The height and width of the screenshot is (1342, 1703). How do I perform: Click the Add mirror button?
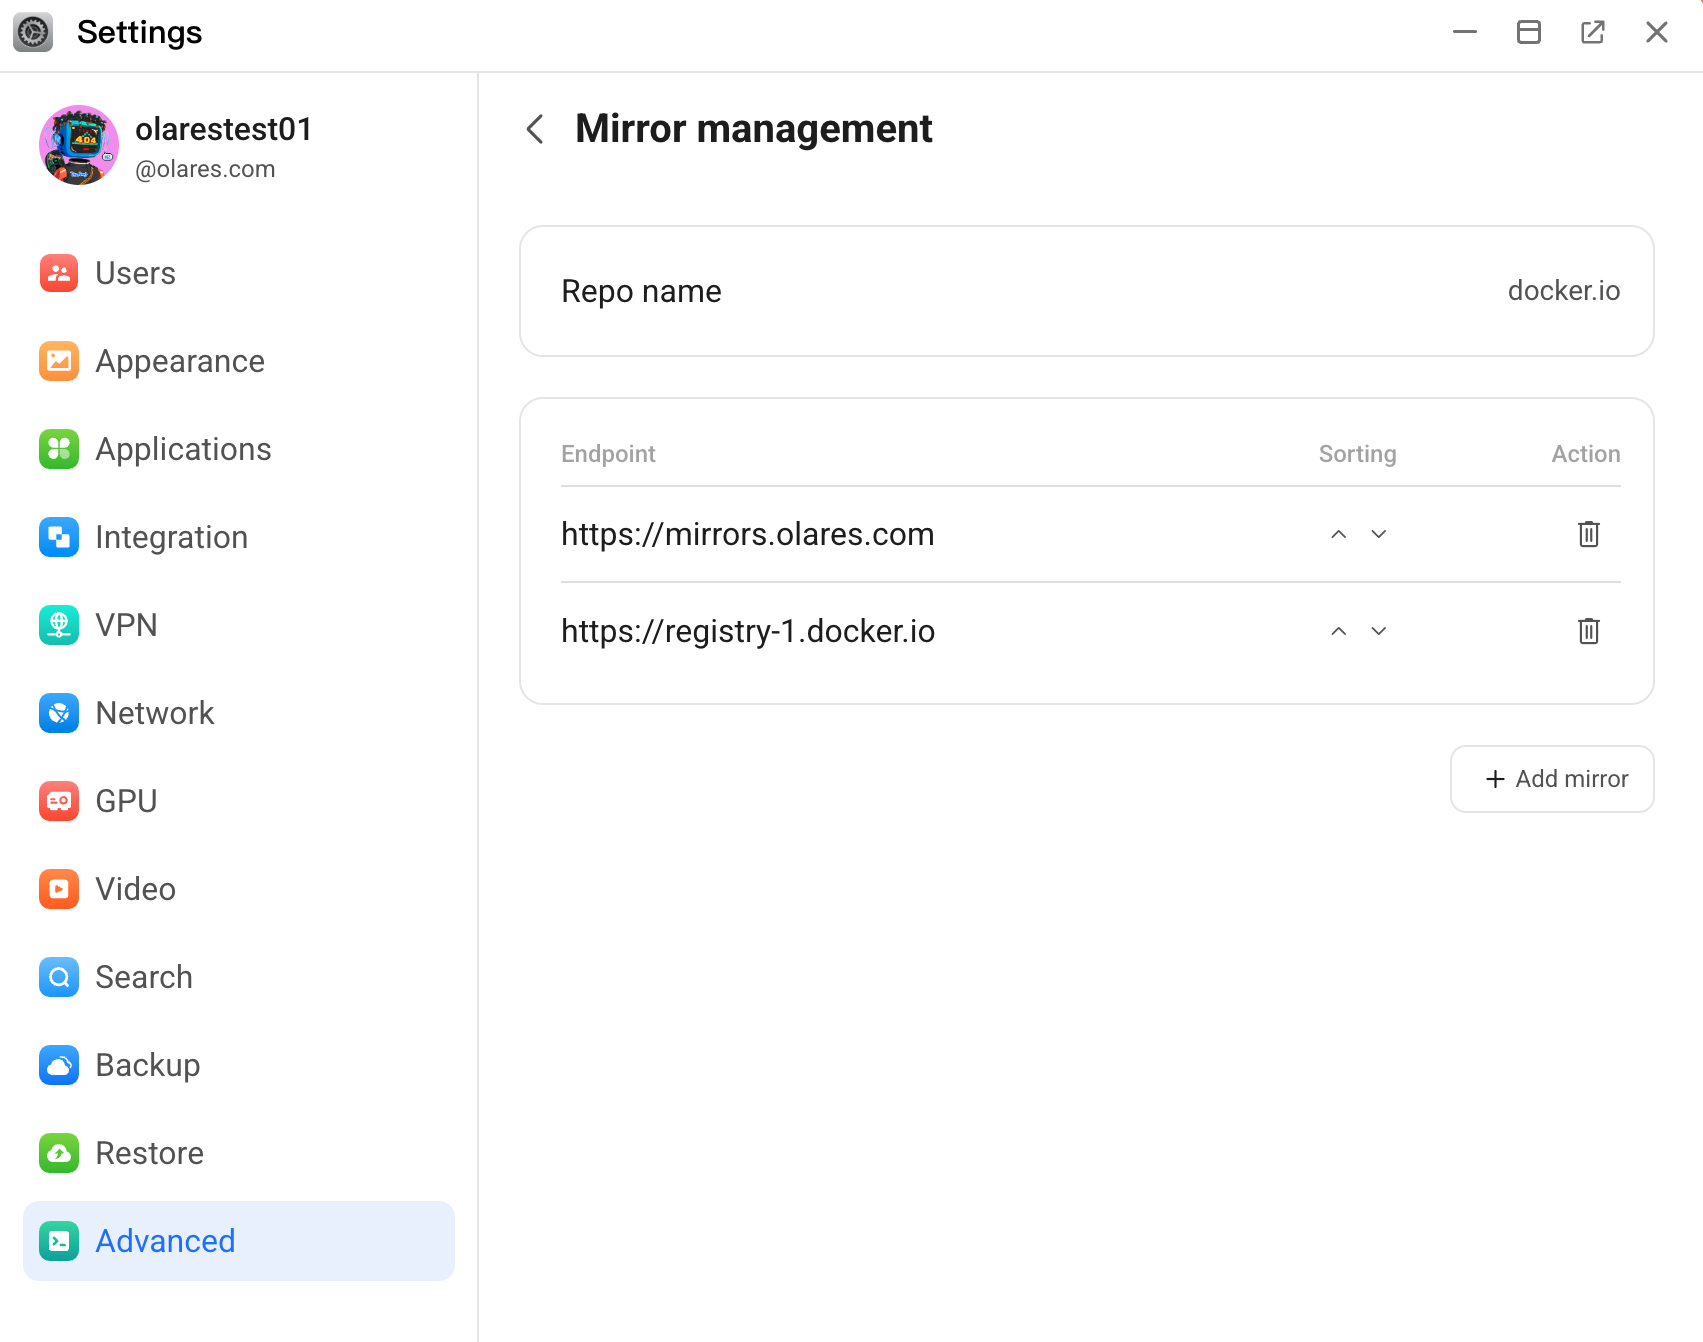pyautogui.click(x=1551, y=779)
